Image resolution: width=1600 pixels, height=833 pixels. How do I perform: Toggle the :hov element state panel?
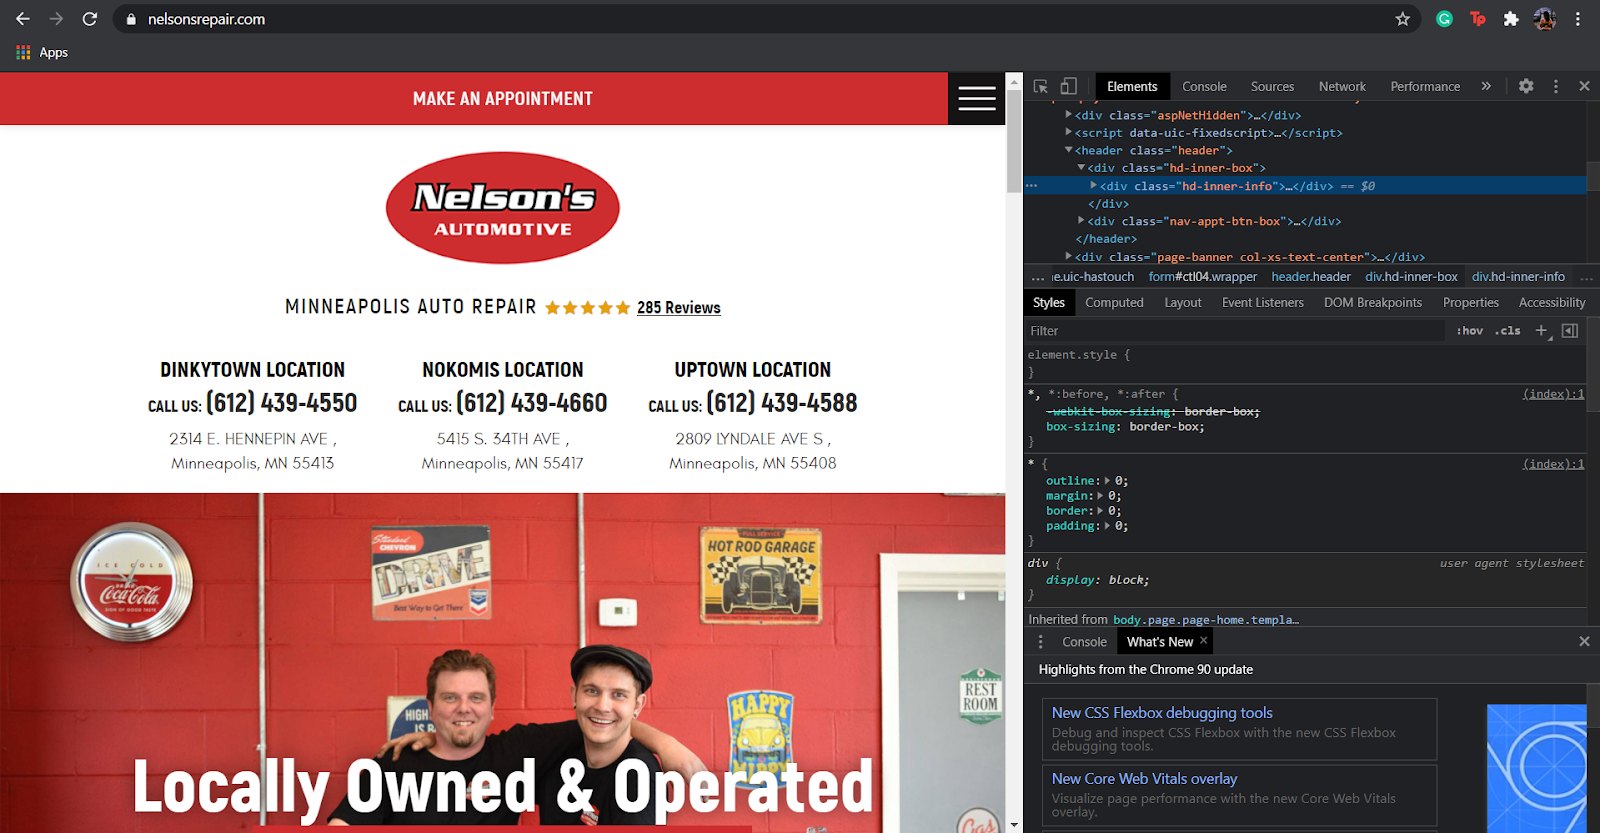1470,331
